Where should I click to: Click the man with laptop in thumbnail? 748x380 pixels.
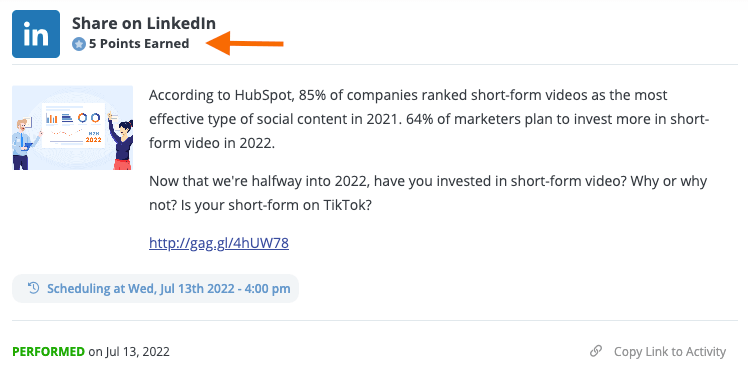tap(23, 144)
